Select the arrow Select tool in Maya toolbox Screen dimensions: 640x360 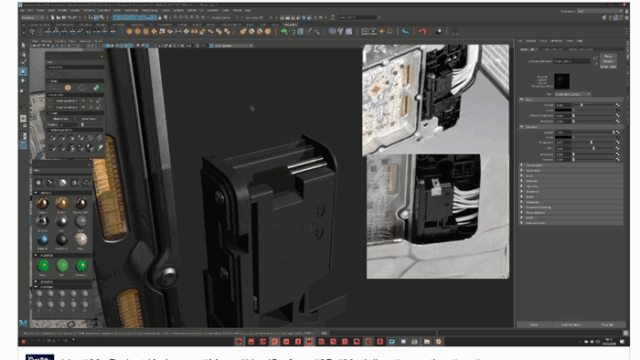pyautogui.click(x=23, y=45)
